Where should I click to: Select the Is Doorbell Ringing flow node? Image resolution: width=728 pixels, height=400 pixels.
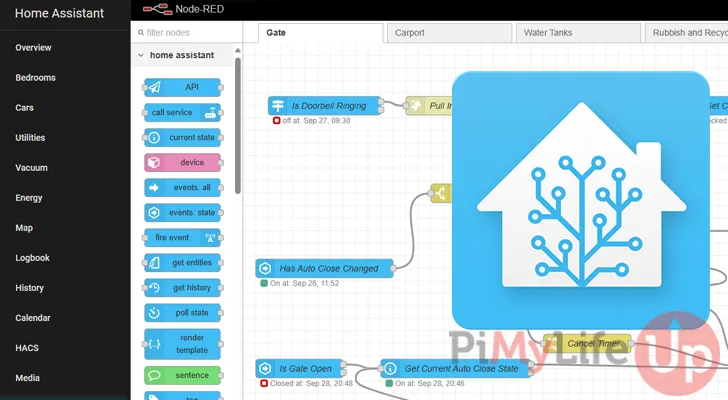tap(325, 106)
